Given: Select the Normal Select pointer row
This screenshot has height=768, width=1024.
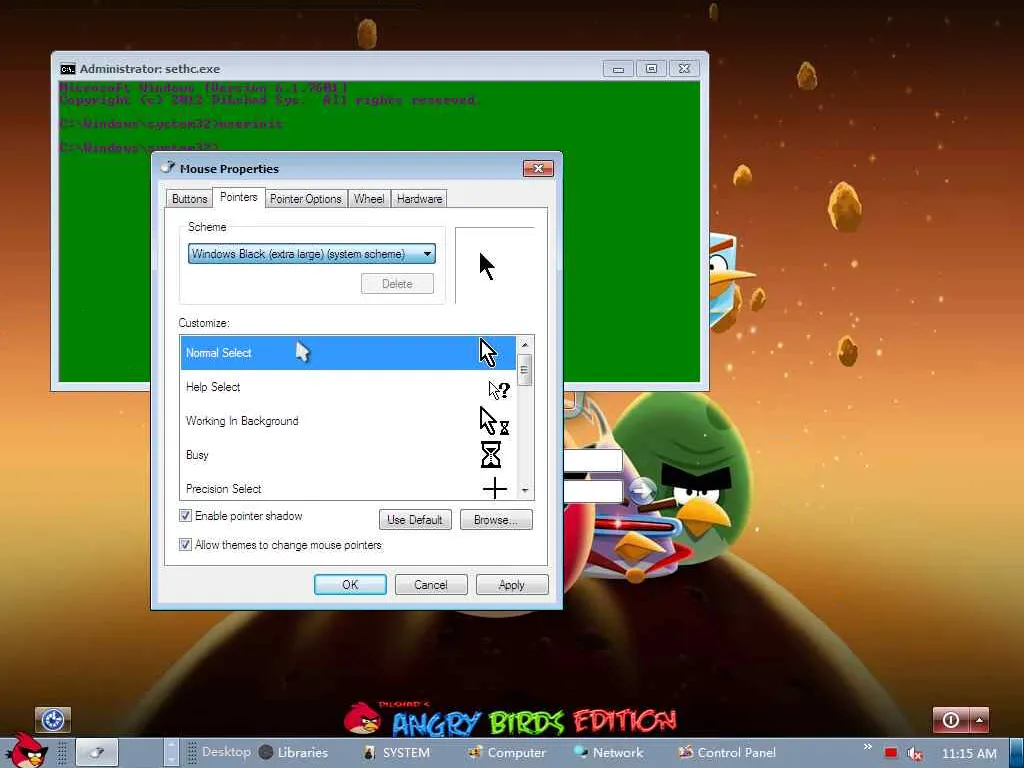Looking at the screenshot, I should pos(348,353).
